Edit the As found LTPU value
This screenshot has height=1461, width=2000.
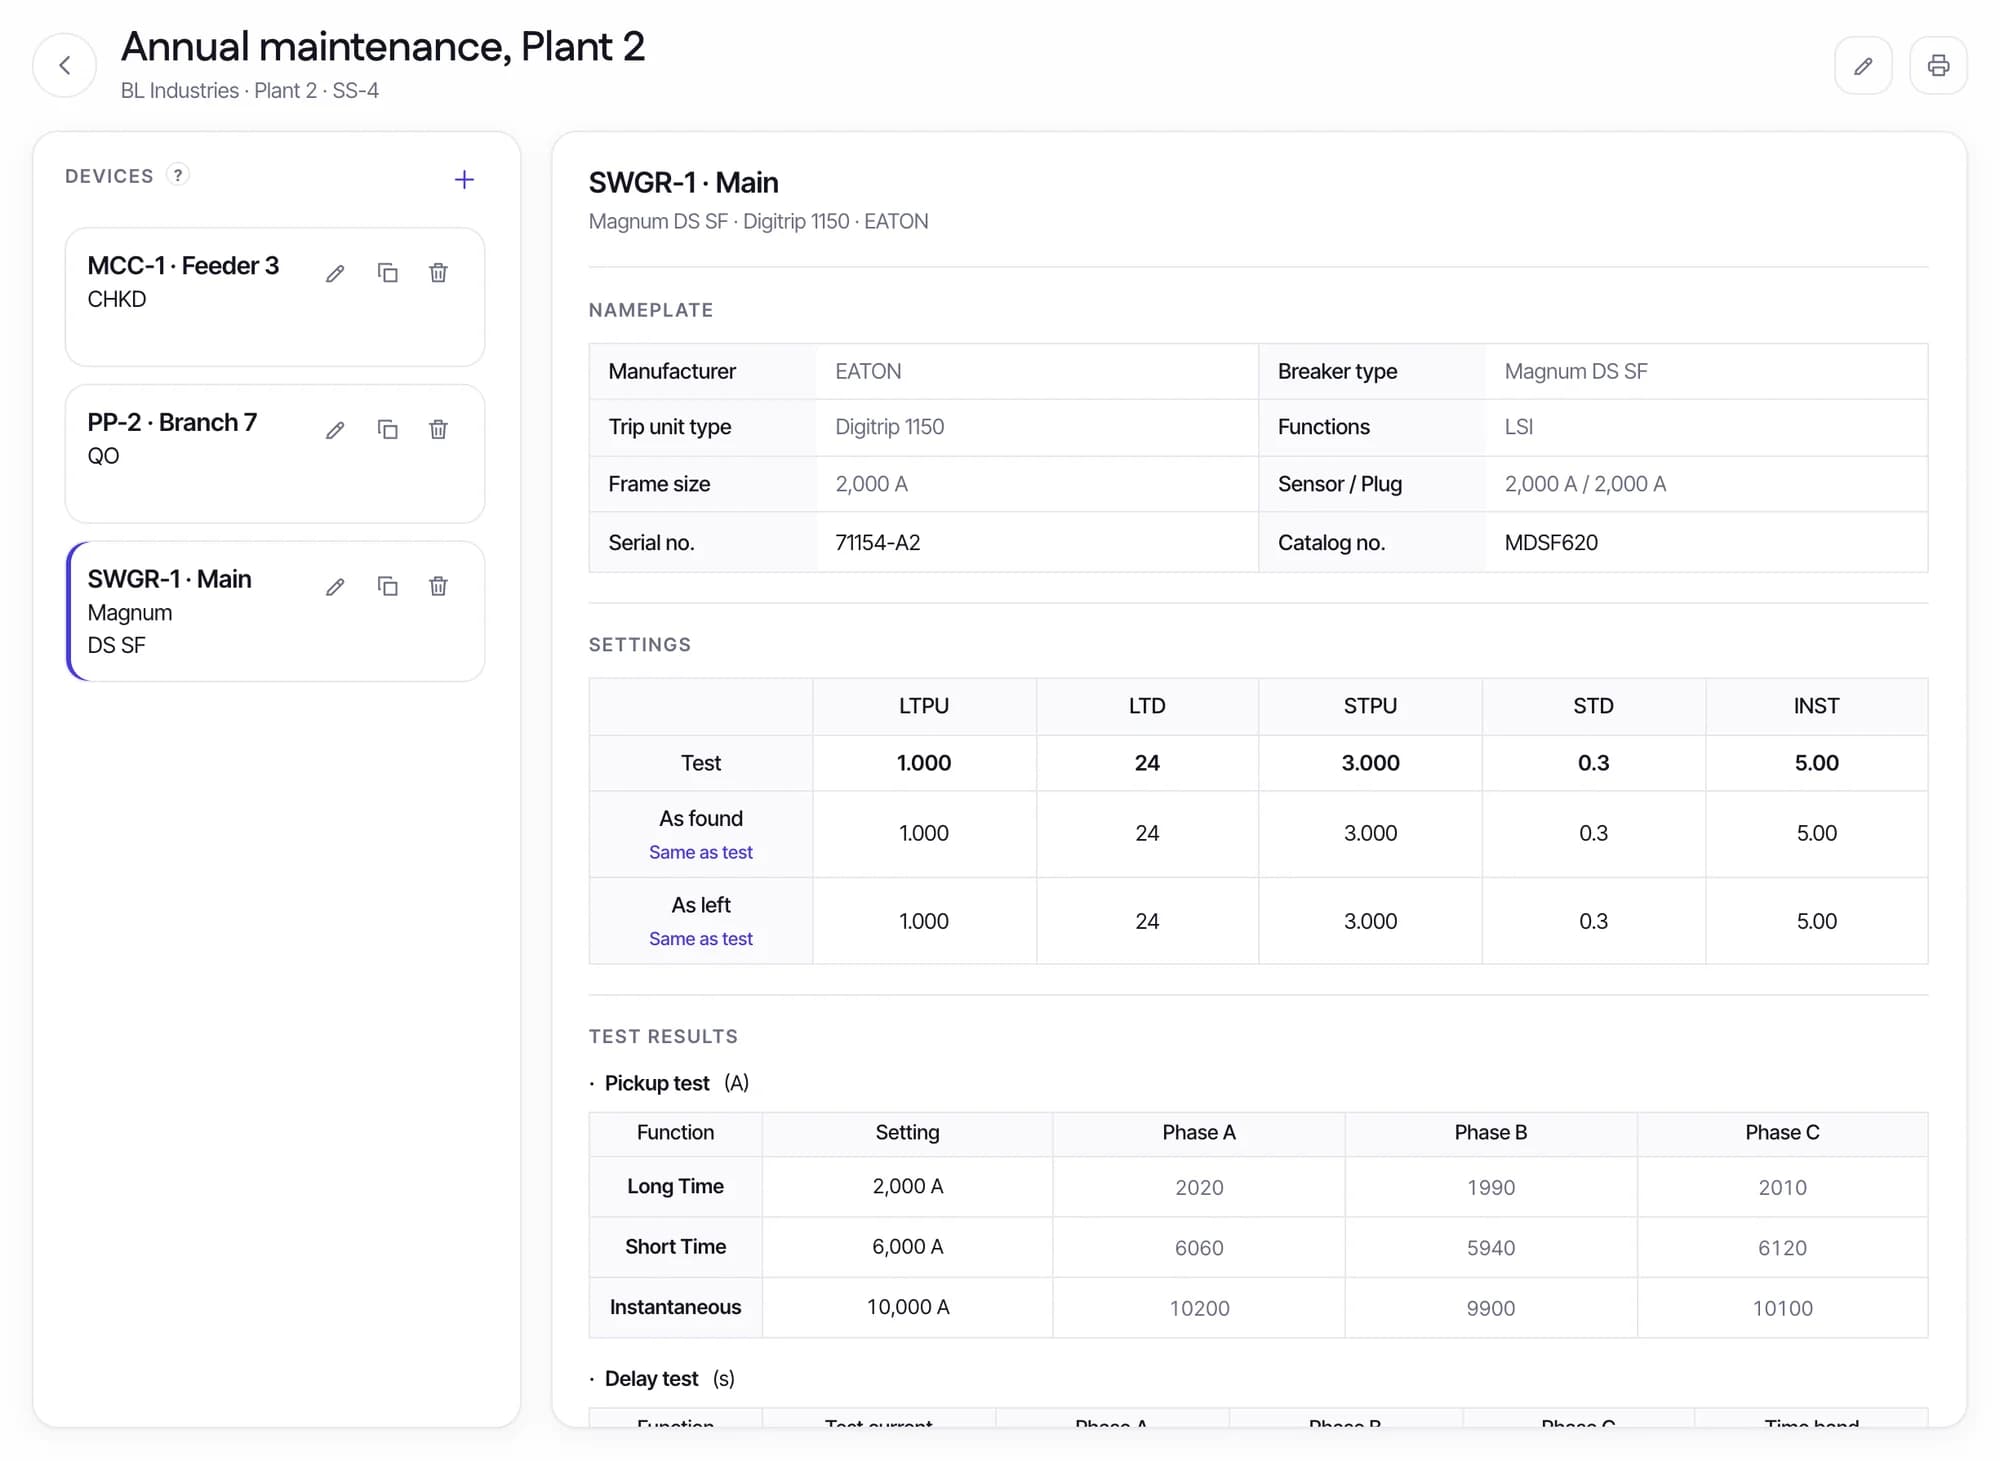[924, 834]
